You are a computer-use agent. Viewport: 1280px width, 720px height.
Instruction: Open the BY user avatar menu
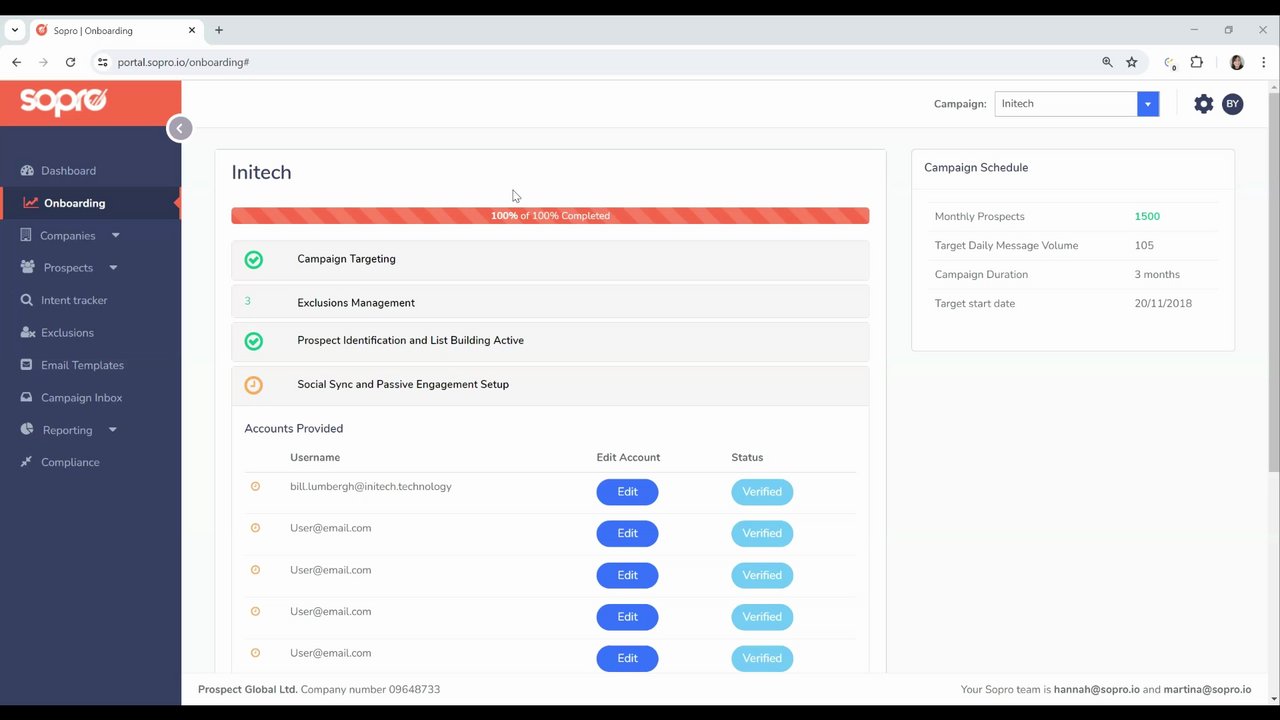(x=1233, y=104)
